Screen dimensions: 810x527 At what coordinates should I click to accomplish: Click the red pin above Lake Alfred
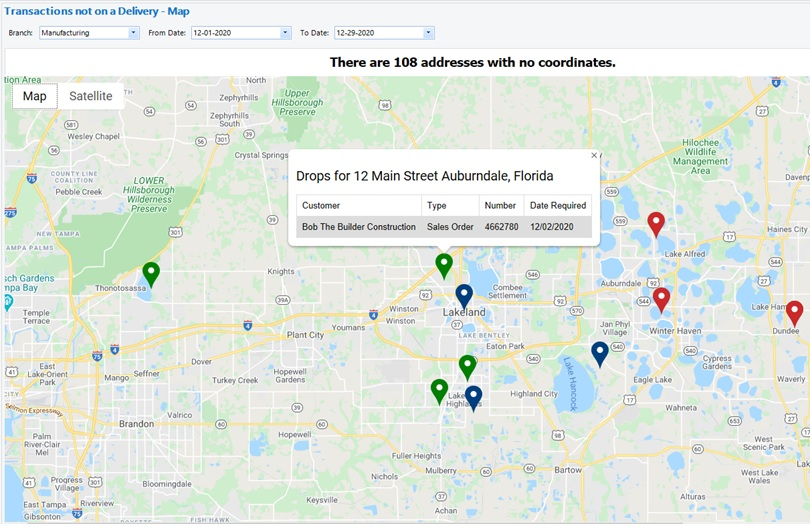tap(656, 223)
